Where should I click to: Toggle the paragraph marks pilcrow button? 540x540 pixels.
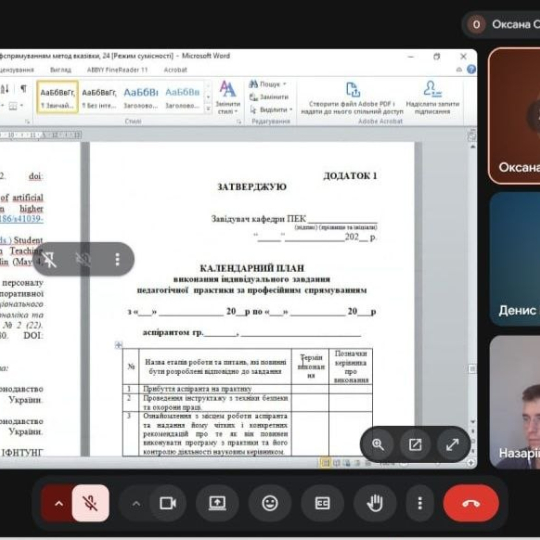(x=23, y=89)
